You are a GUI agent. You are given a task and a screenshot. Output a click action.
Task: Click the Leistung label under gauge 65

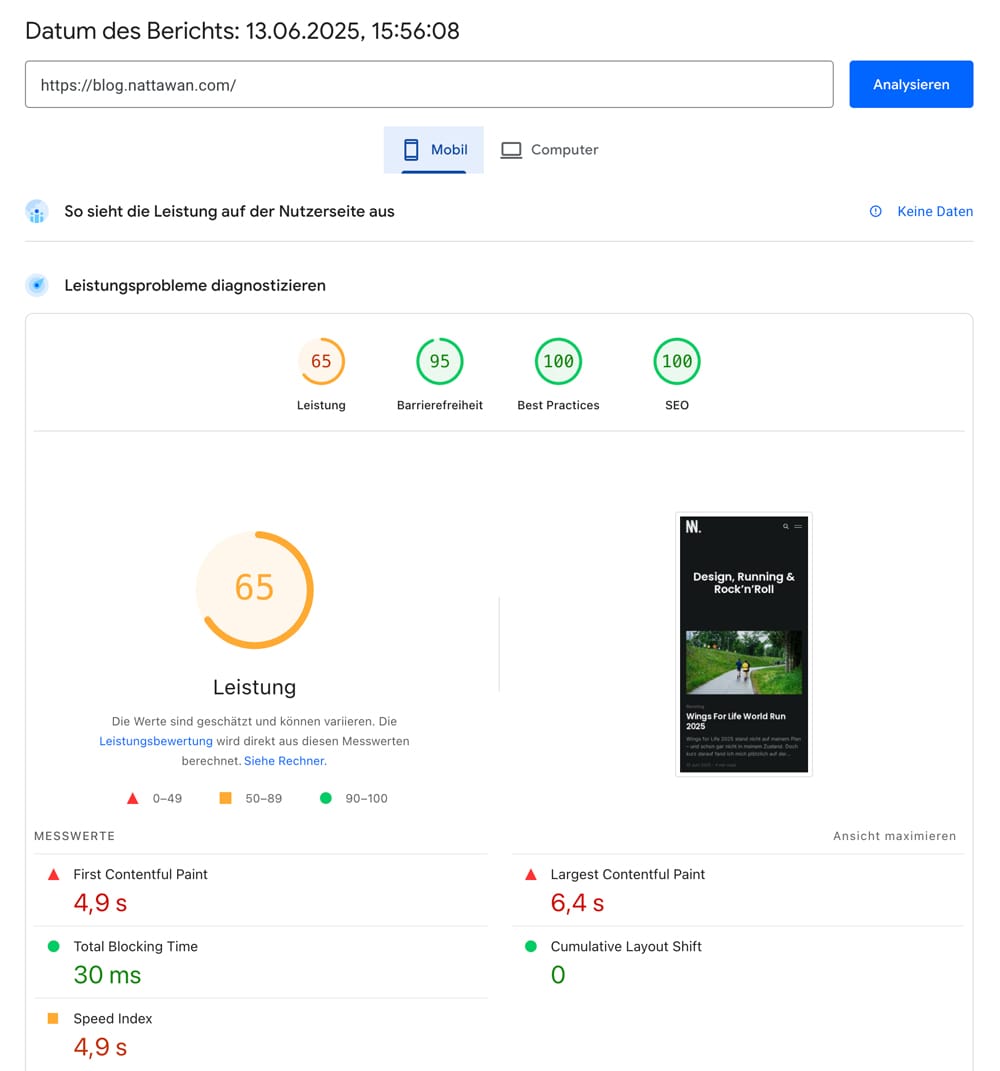(x=321, y=405)
